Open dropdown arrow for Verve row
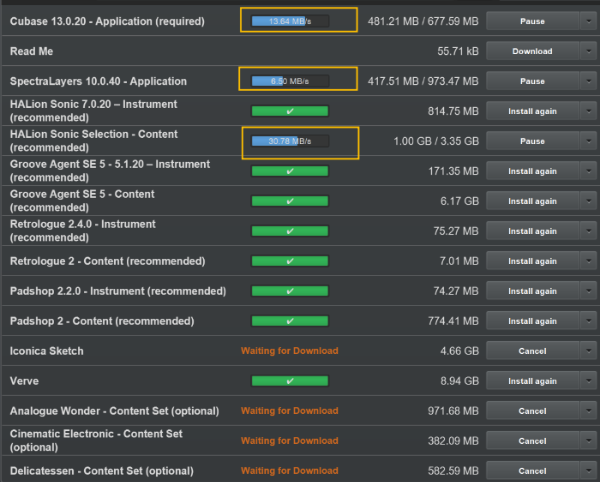 pos(589,381)
